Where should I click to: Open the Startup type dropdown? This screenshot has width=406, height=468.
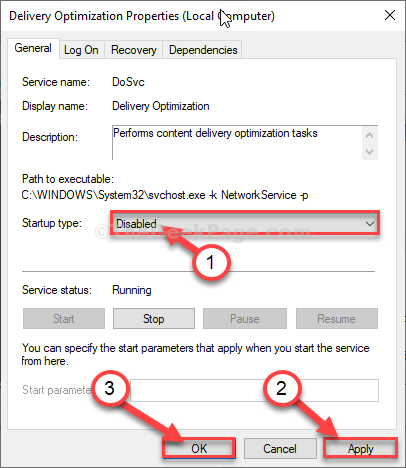[245, 223]
